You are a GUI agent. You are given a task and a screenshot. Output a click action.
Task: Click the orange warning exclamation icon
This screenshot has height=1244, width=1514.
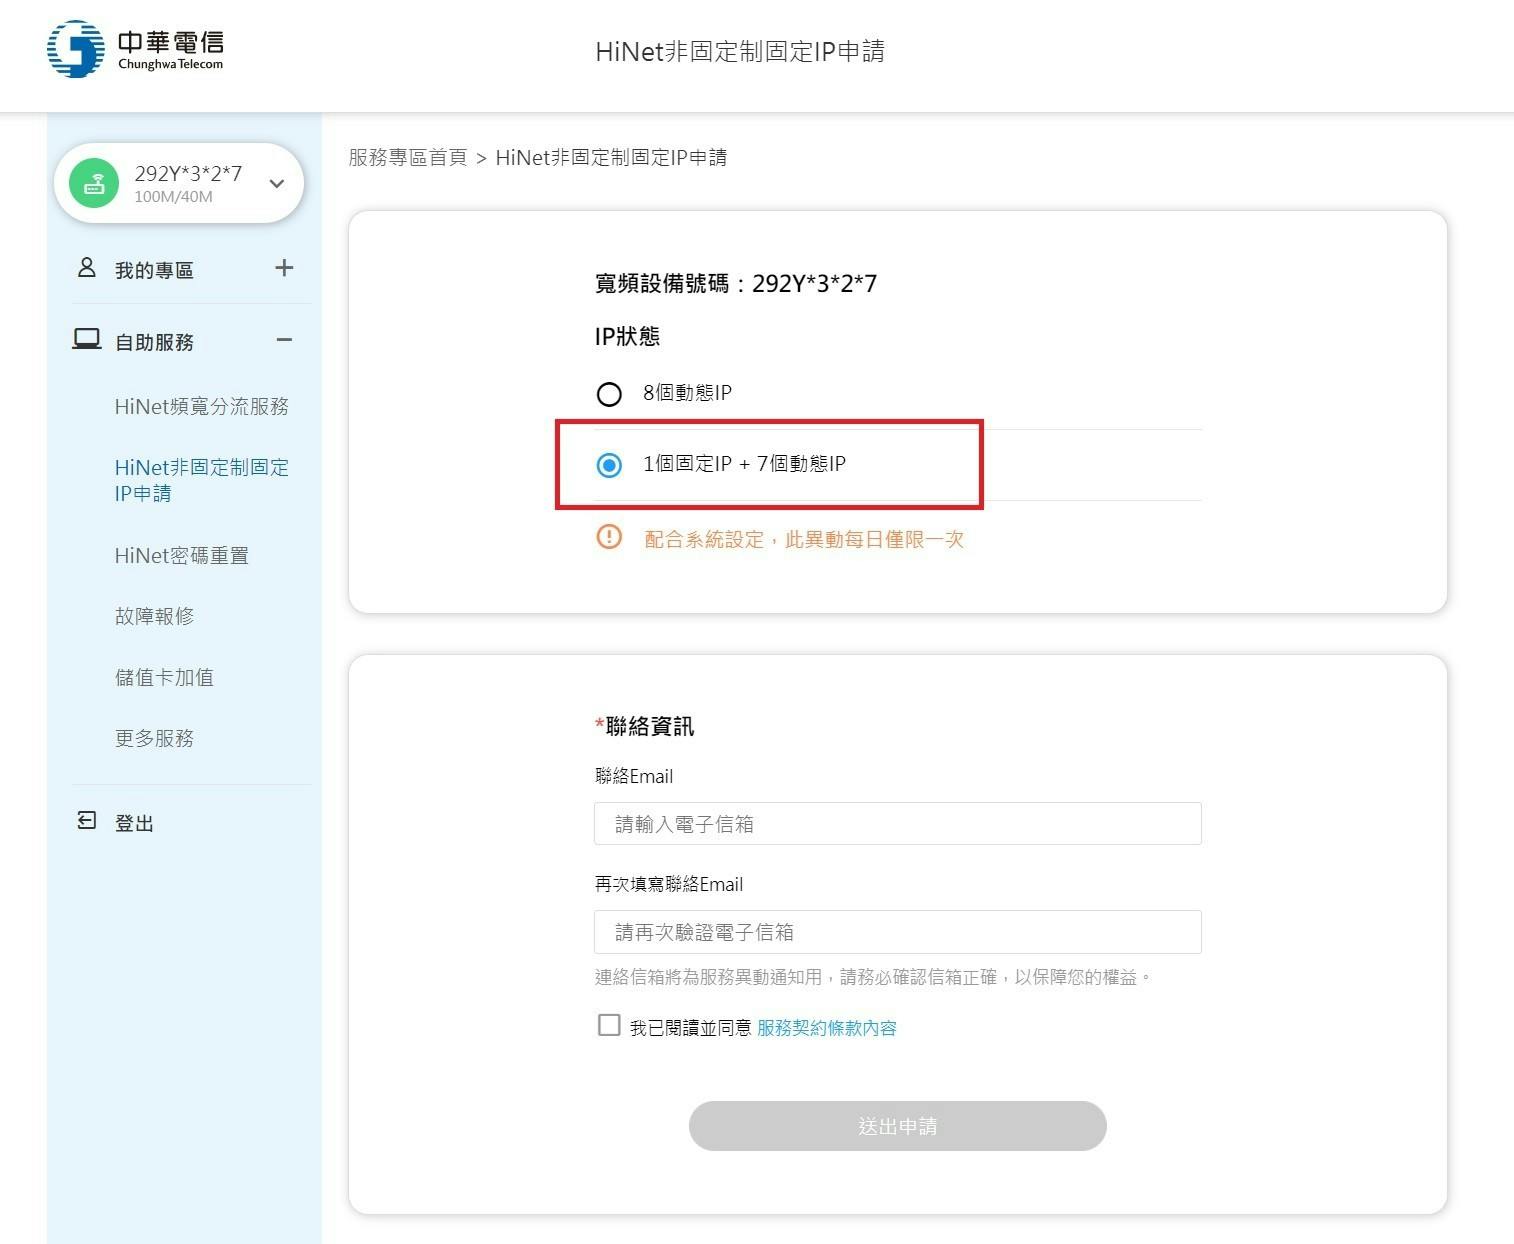609,538
